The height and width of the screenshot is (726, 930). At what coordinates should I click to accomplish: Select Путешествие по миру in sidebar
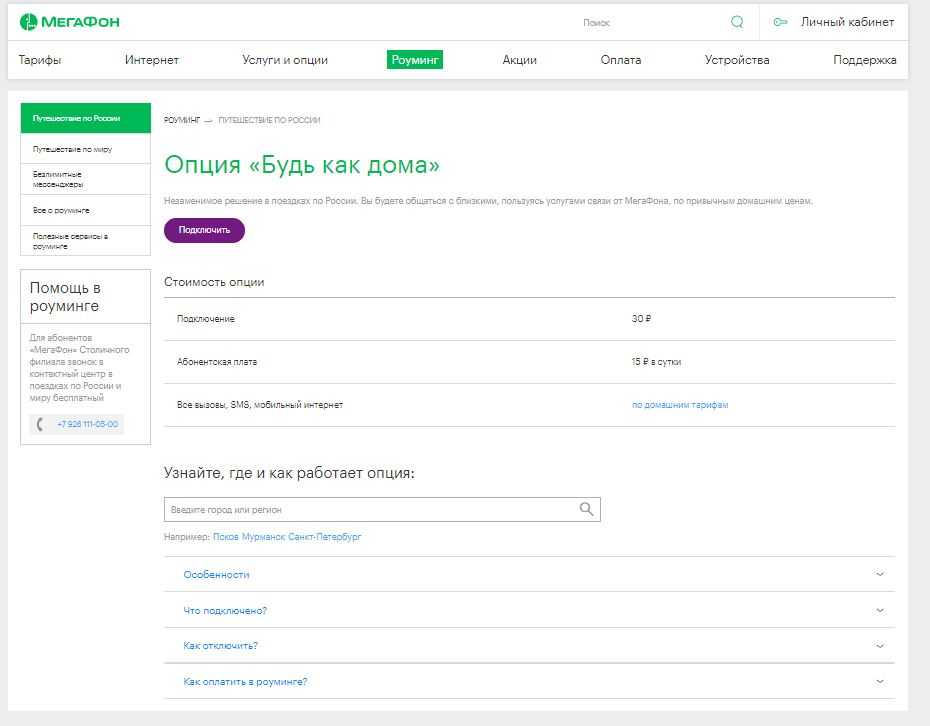pyautogui.click(x=72, y=149)
